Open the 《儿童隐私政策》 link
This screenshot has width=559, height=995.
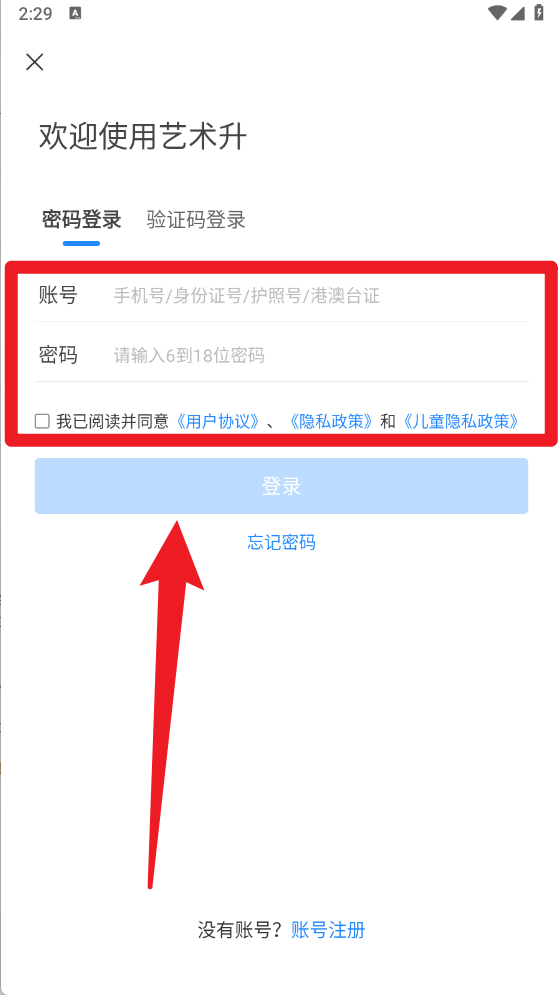(x=461, y=421)
